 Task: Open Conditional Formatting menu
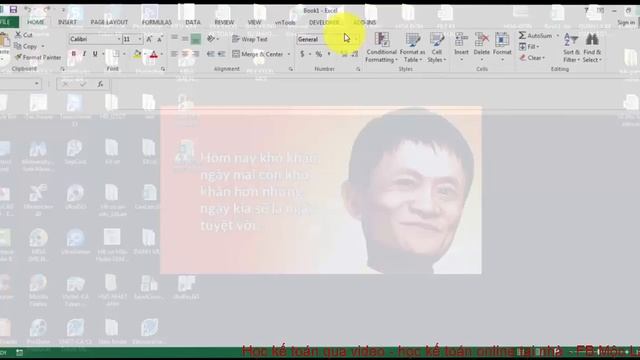[382, 47]
